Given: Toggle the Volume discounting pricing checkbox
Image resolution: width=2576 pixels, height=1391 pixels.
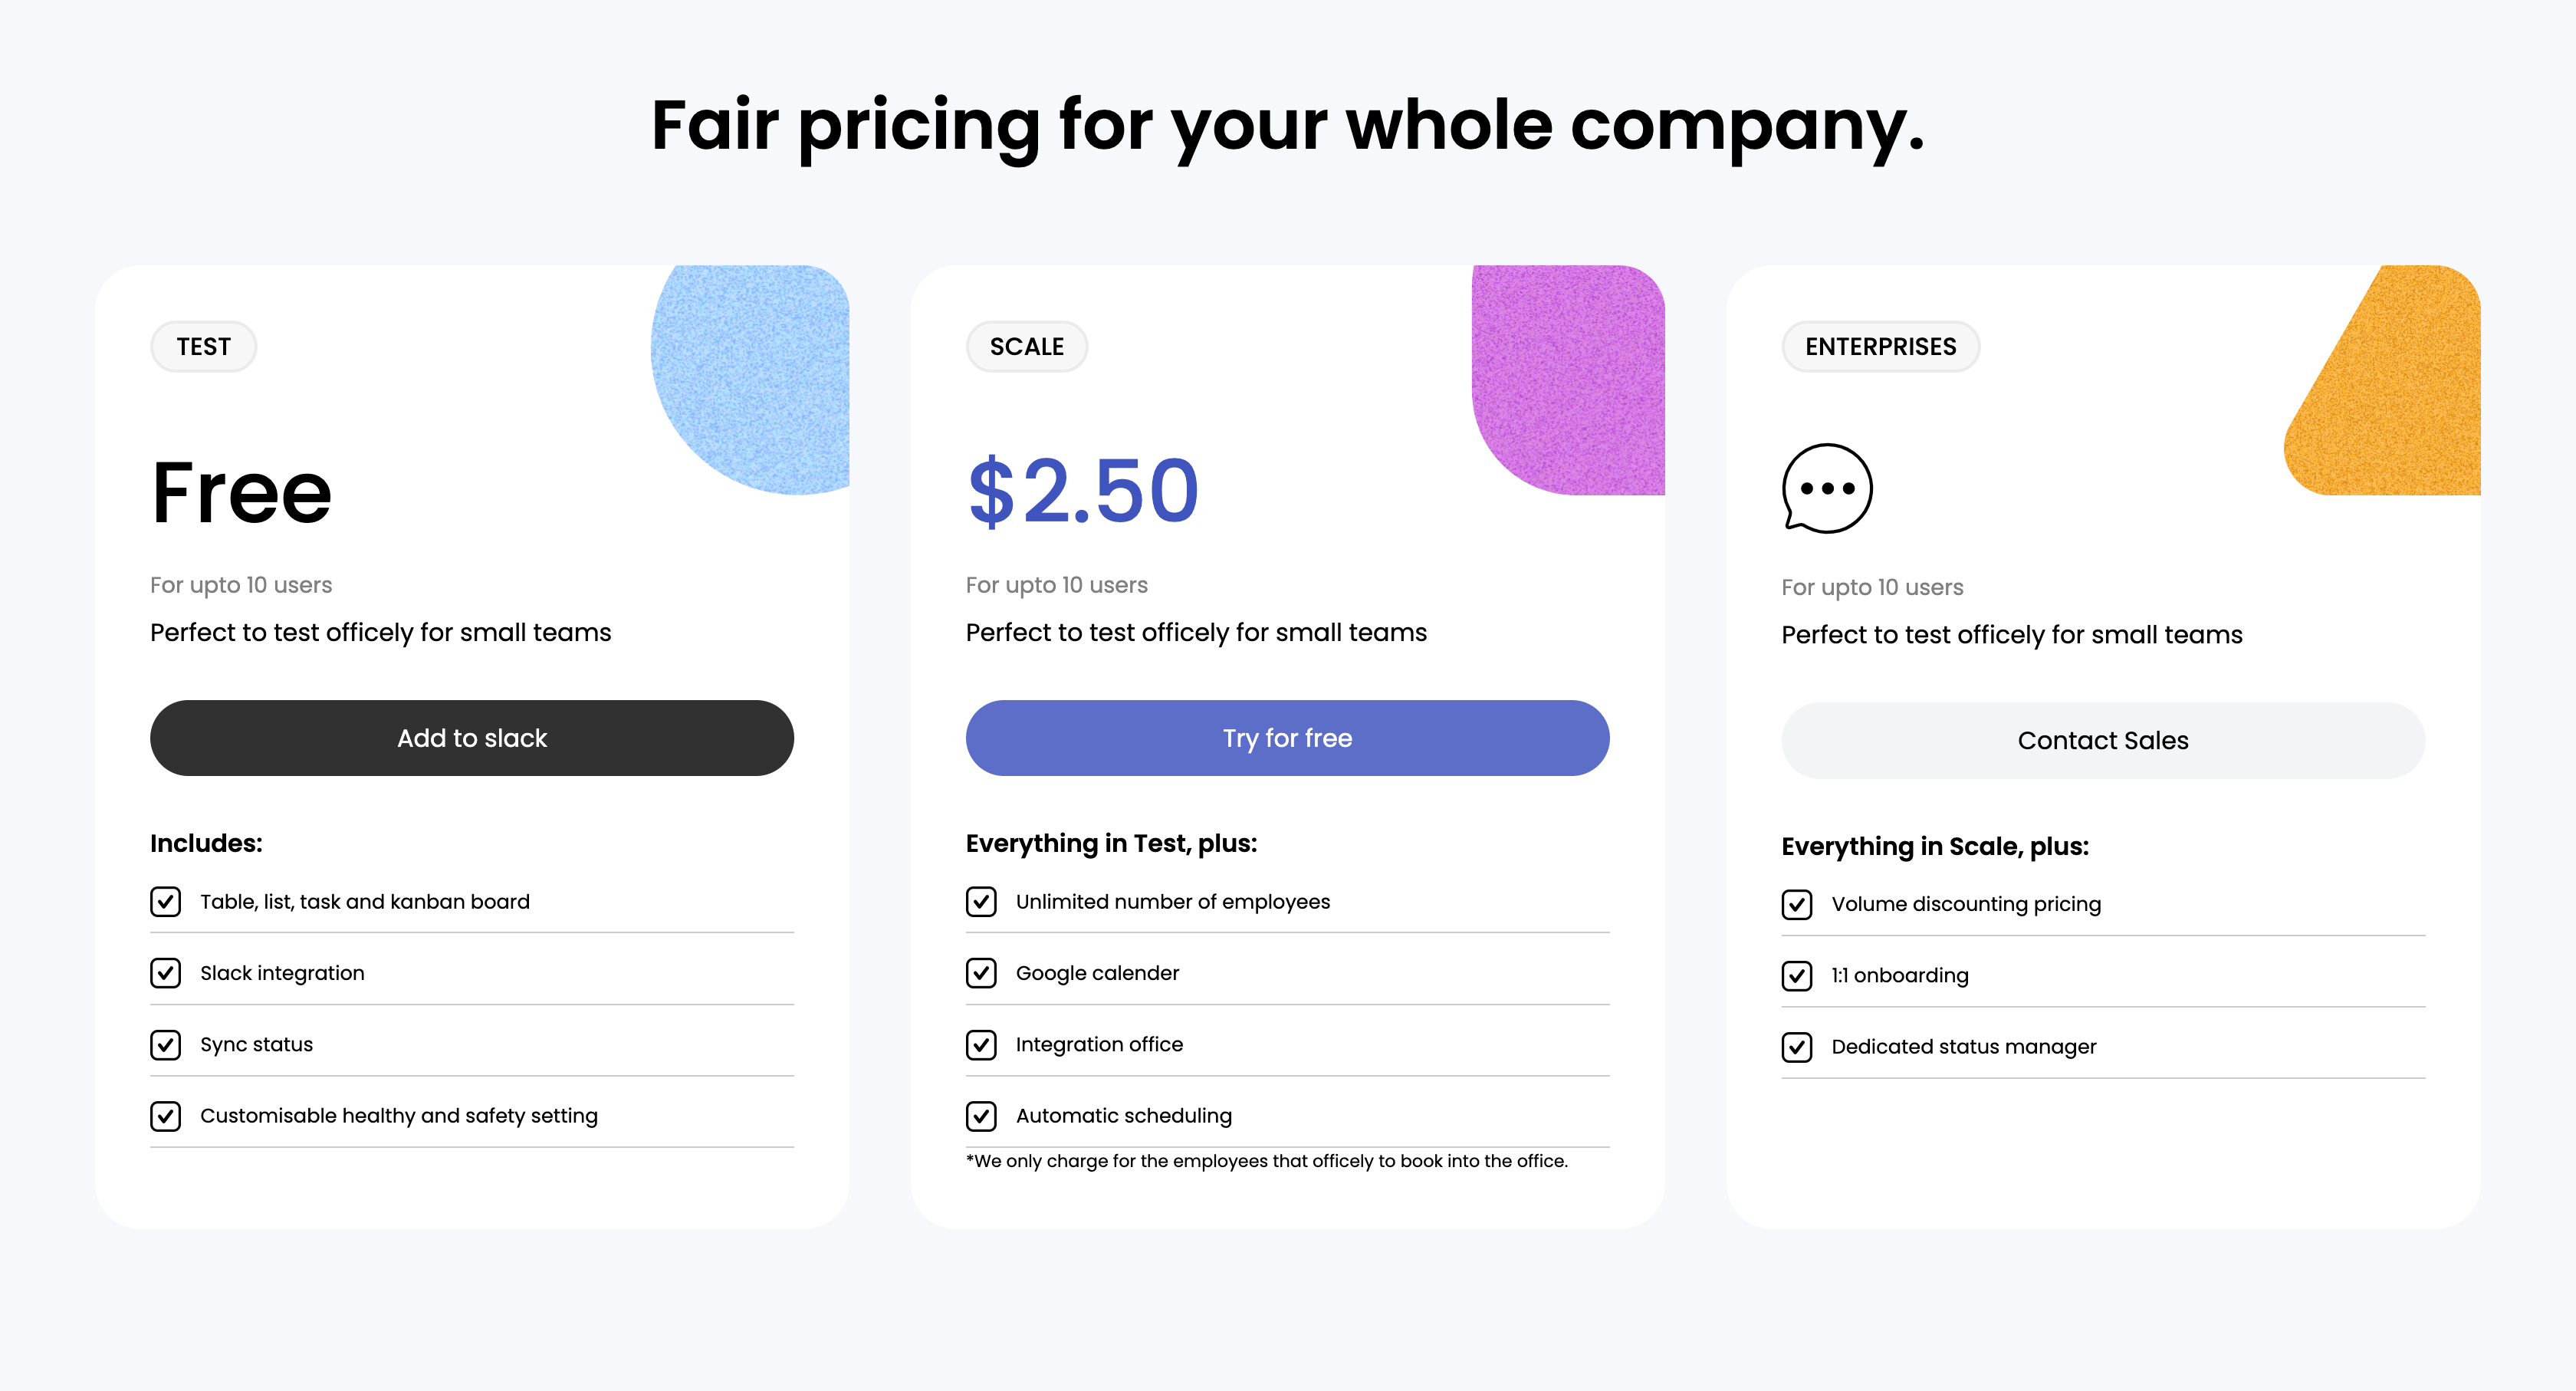Looking at the screenshot, I should point(1797,904).
